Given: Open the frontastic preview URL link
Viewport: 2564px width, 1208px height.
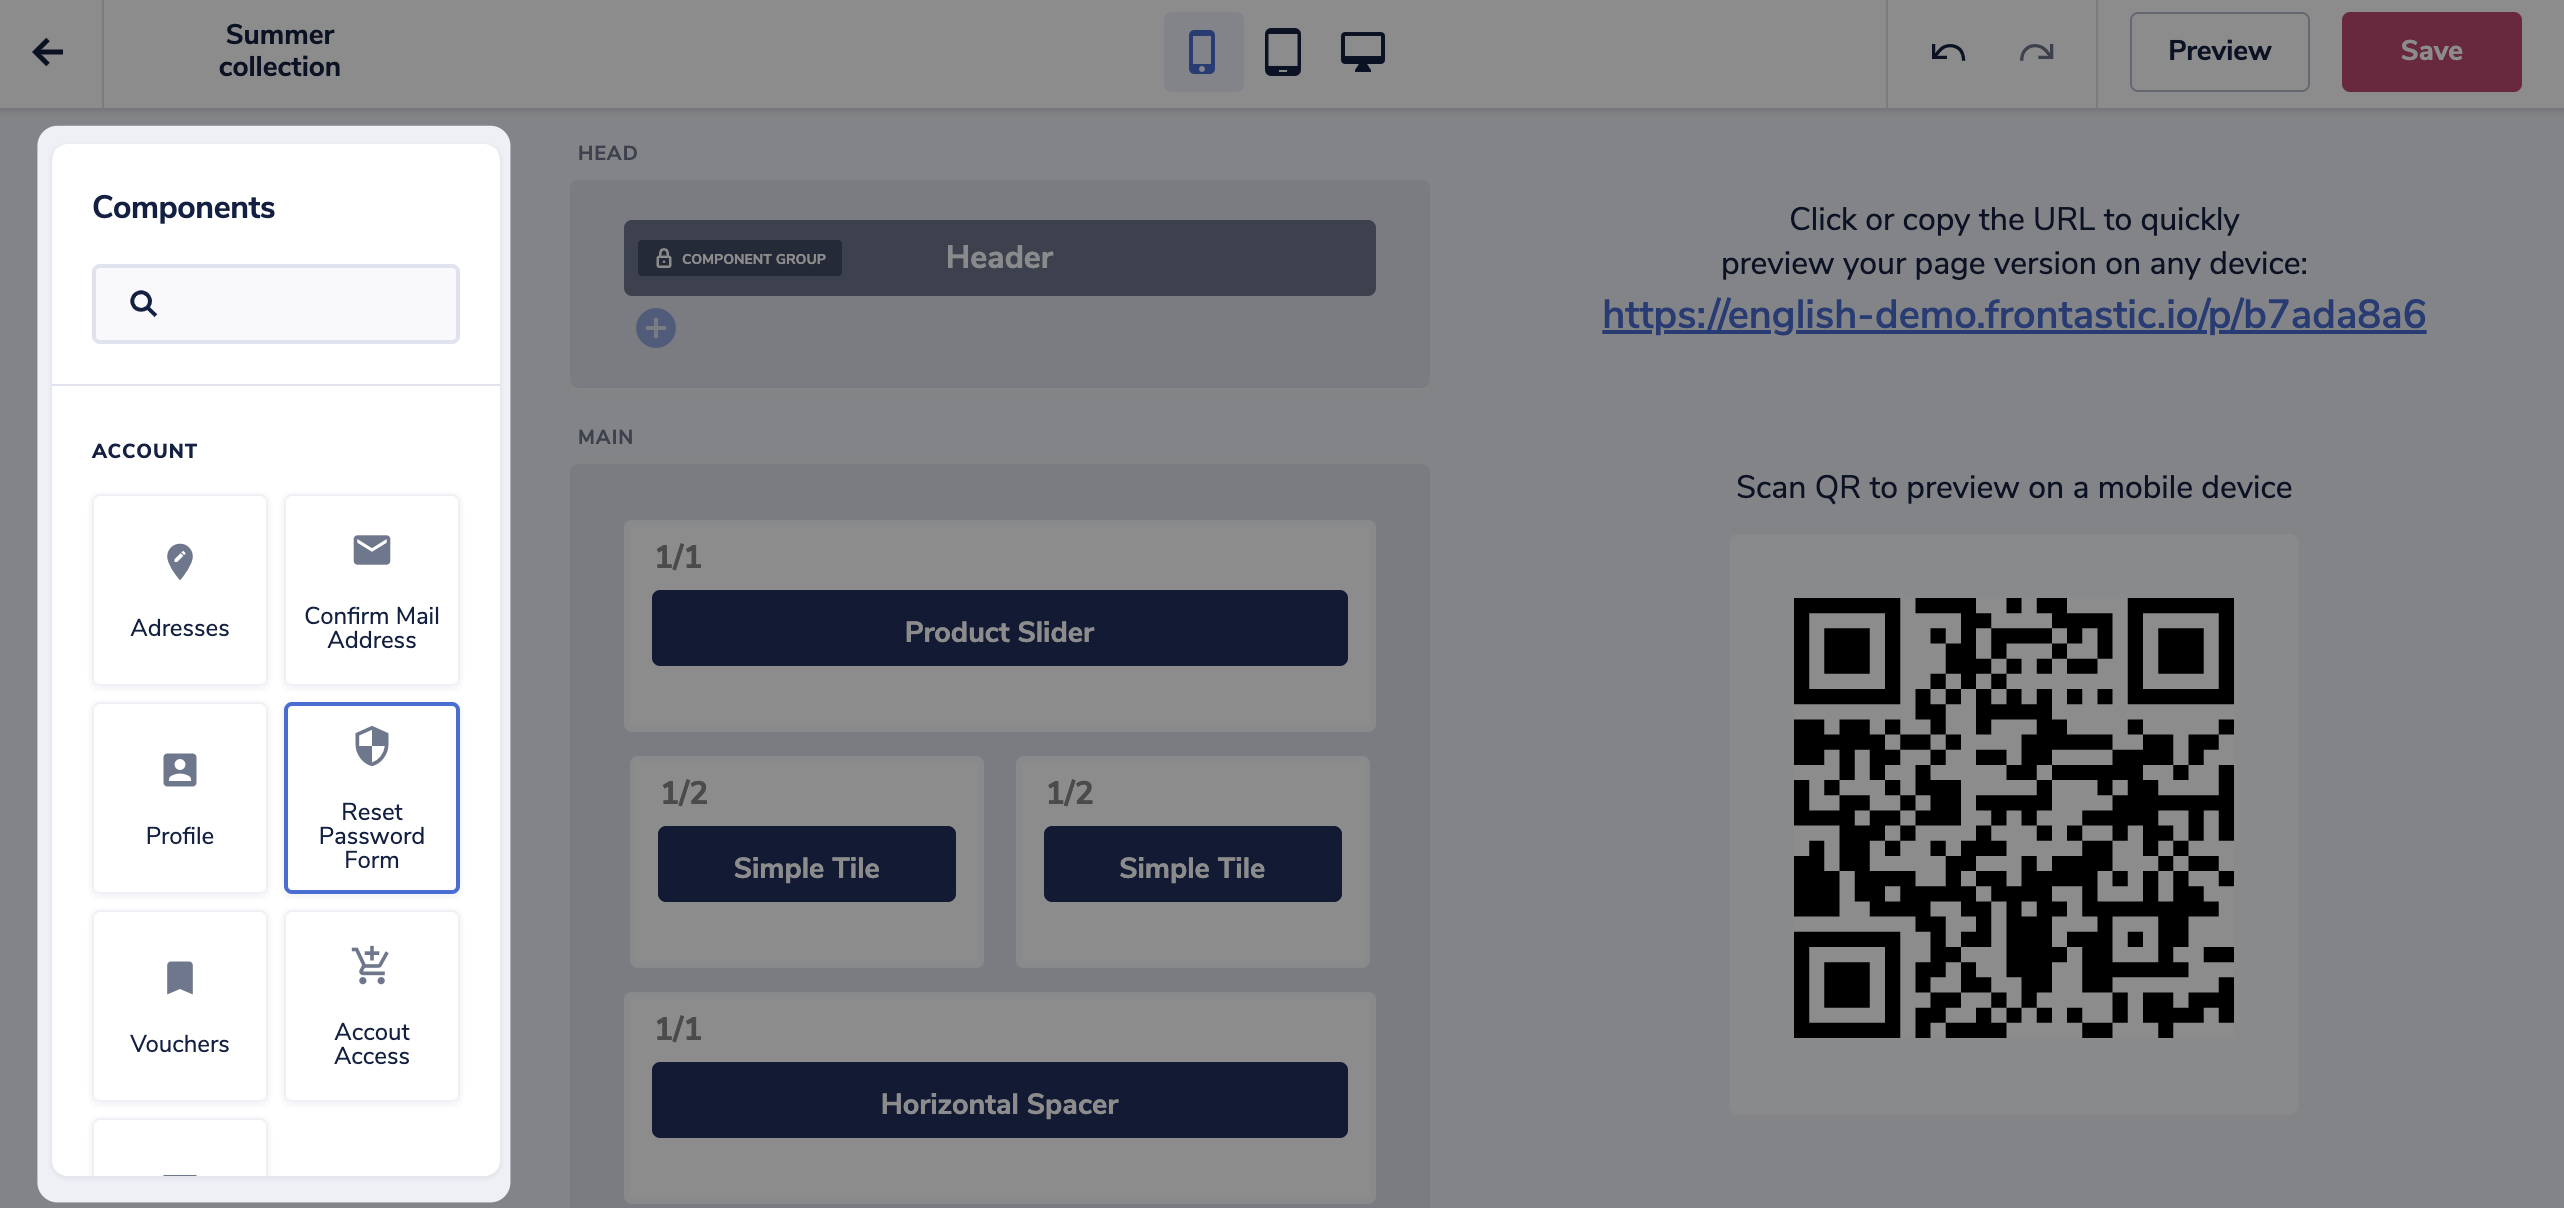Looking at the screenshot, I should 2014,314.
